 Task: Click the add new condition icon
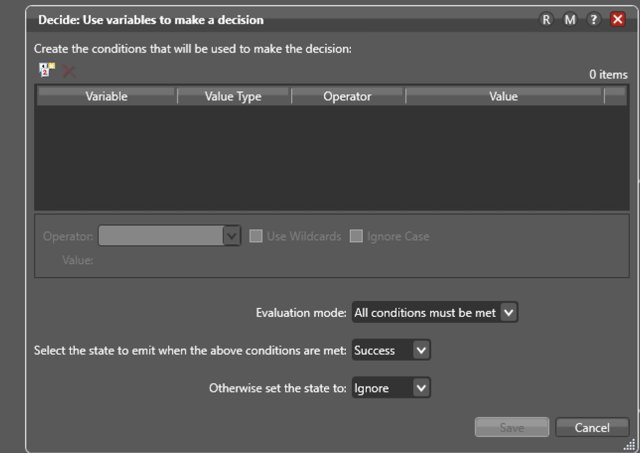[47, 70]
